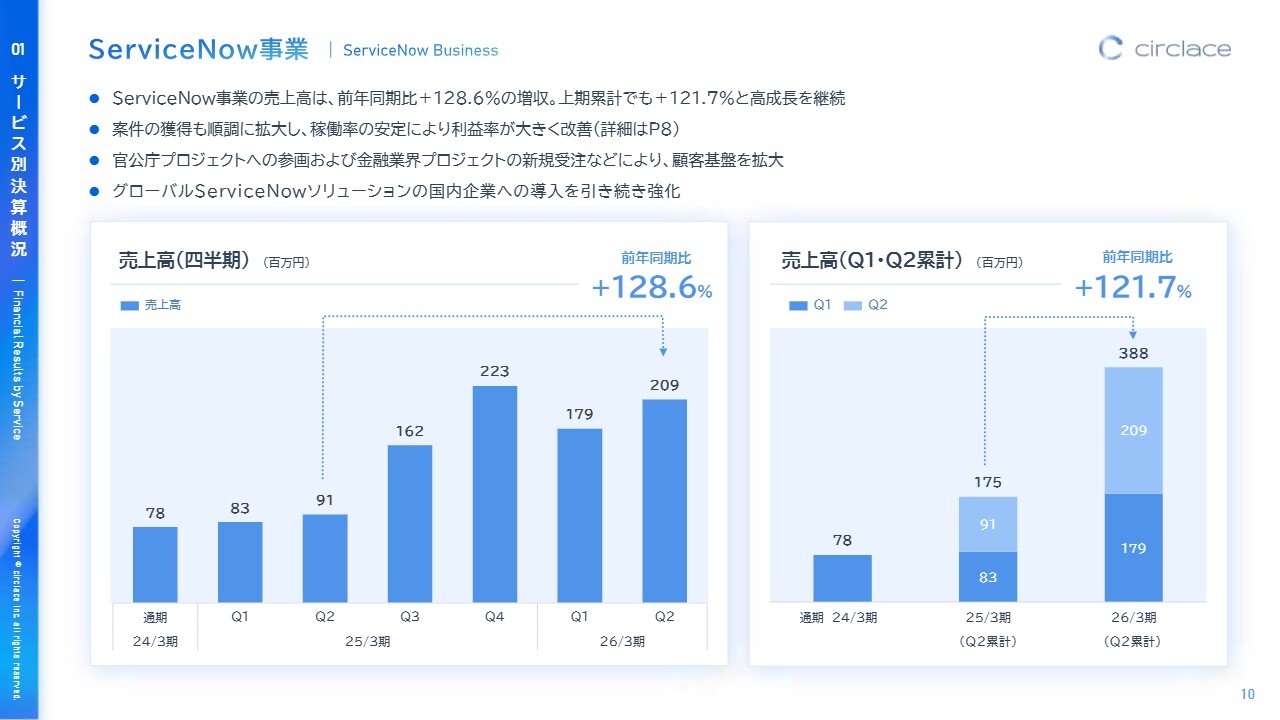Click the +128.6% year-over-year figure
Image resolution: width=1280 pixels, height=720 pixels.
point(652,288)
